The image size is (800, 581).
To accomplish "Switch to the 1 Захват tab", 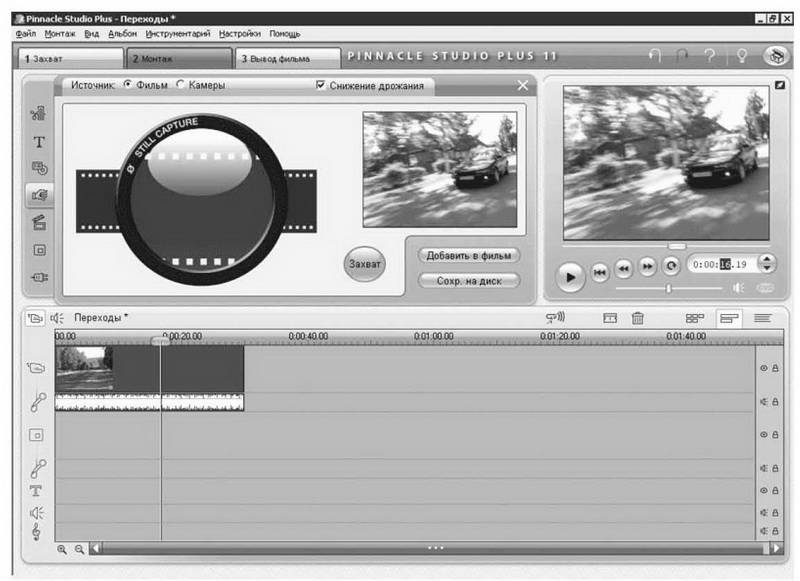I will [x=70, y=59].
